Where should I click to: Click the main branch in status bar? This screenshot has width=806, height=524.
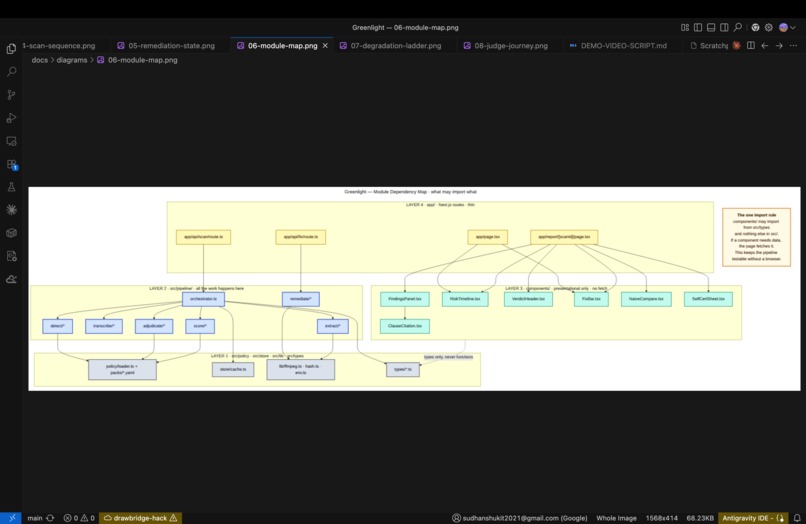coord(35,518)
